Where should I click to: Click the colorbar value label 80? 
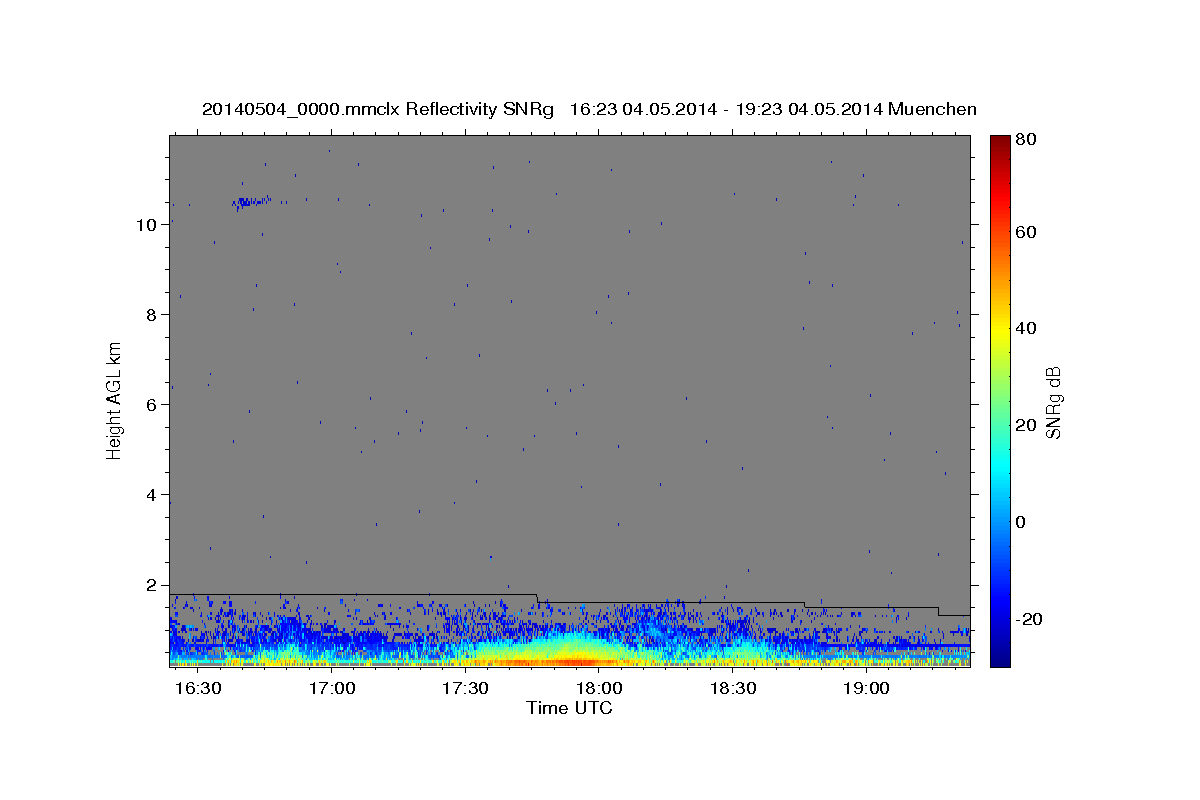pos(1026,140)
